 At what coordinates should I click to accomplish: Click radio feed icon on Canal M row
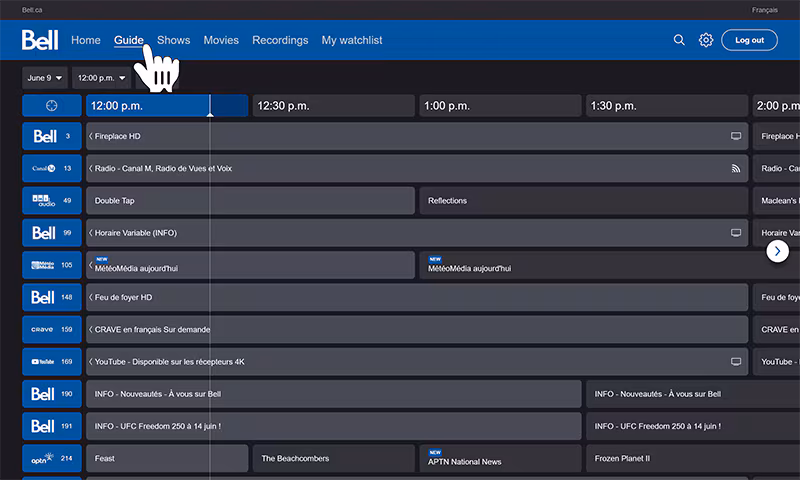[x=736, y=168]
